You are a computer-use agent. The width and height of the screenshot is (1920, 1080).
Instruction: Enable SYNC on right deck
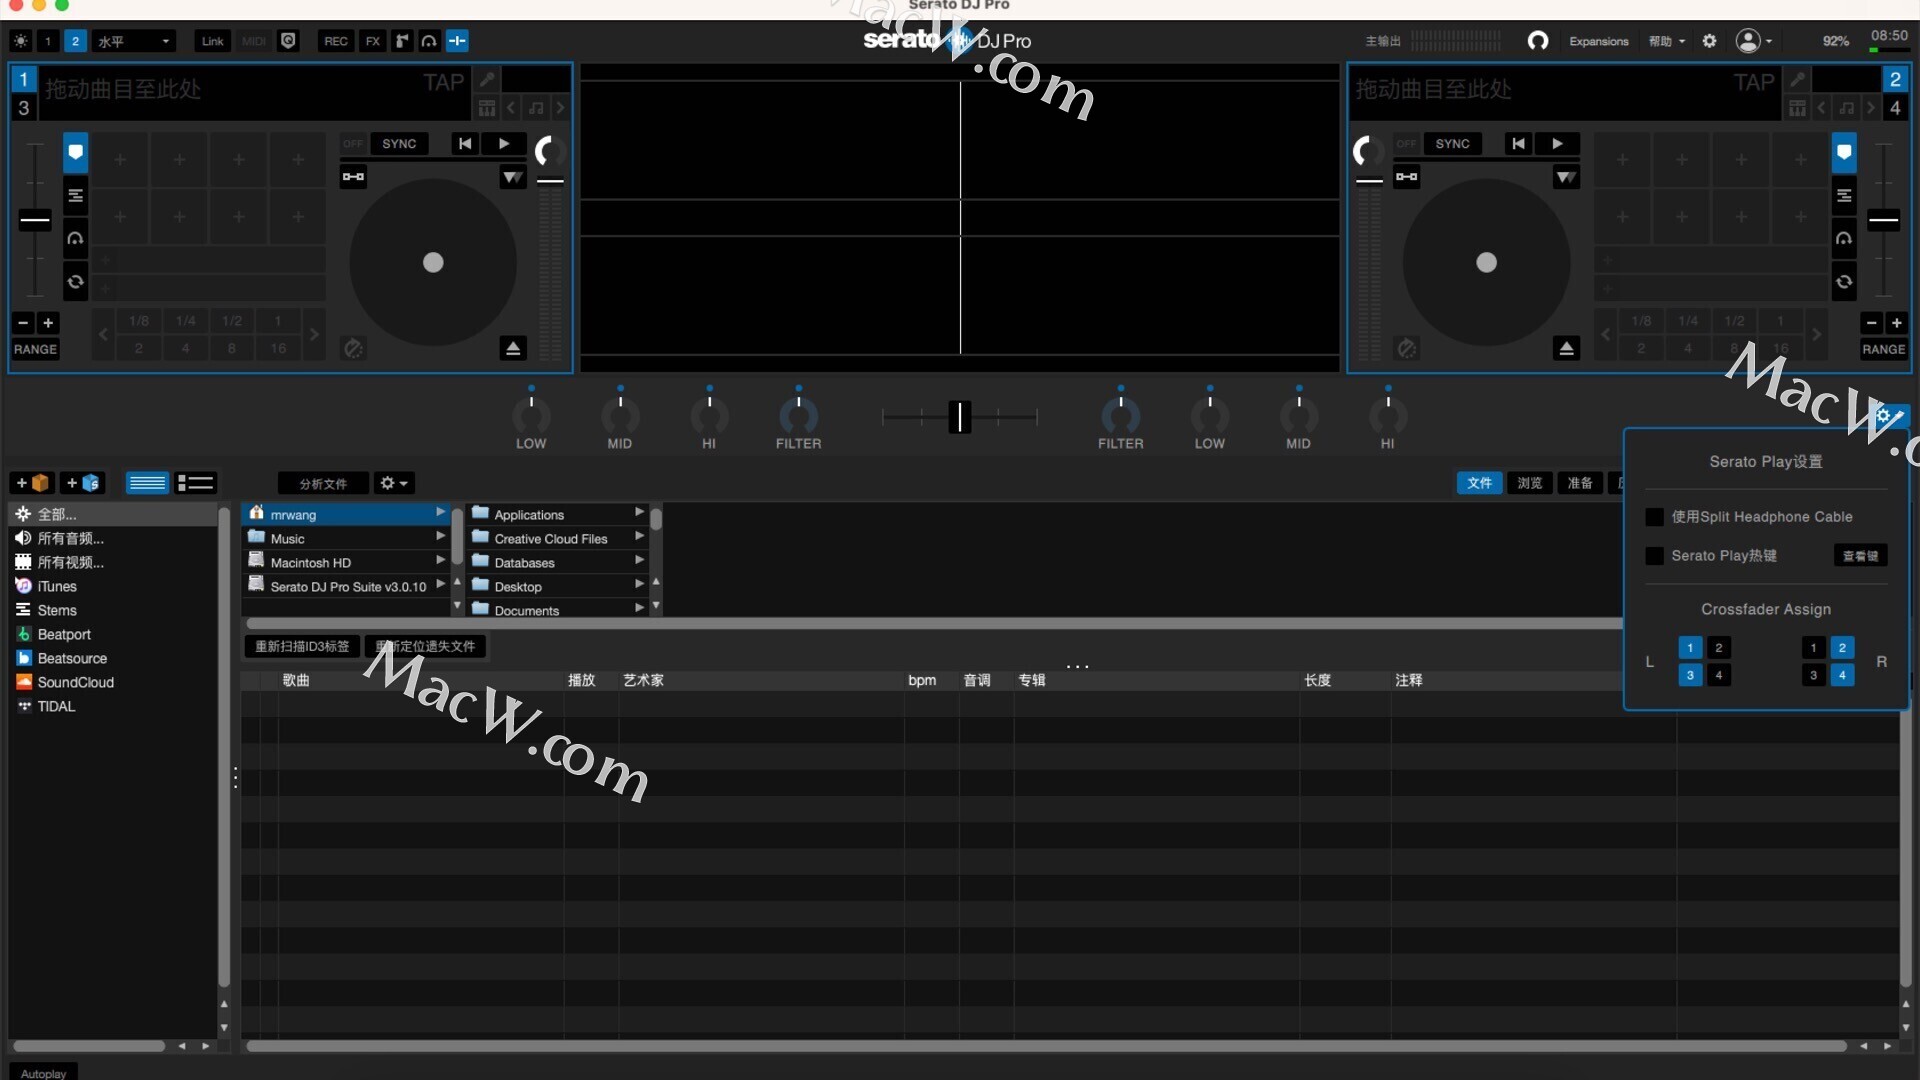1452,144
